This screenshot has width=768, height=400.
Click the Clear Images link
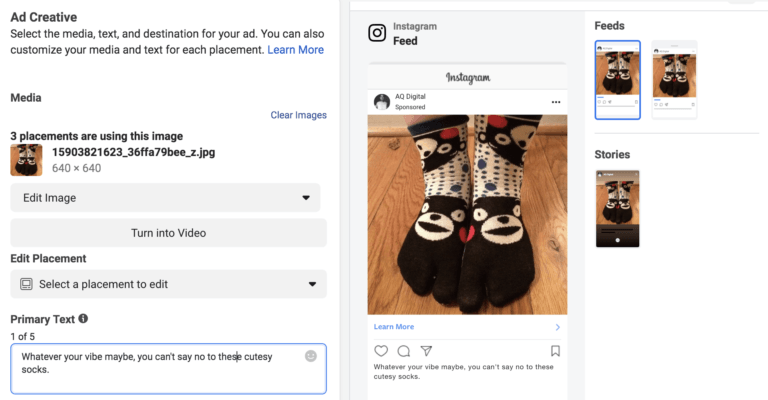[x=298, y=115]
